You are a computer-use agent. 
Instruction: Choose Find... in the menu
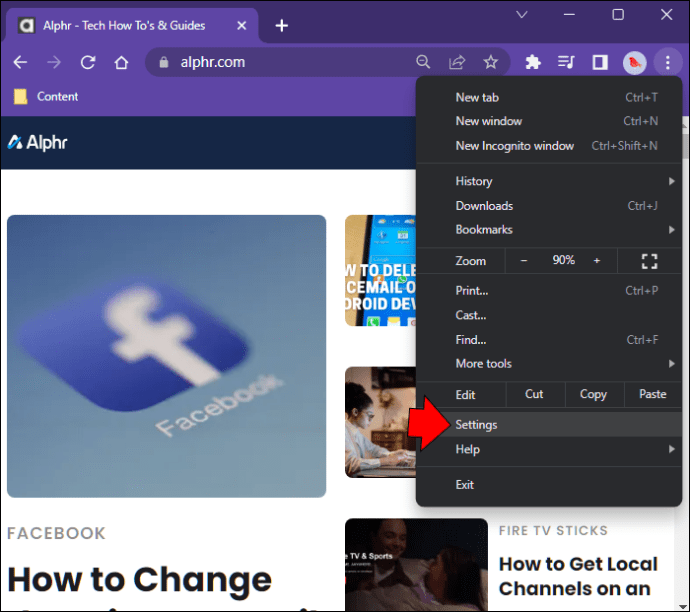pos(549,340)
